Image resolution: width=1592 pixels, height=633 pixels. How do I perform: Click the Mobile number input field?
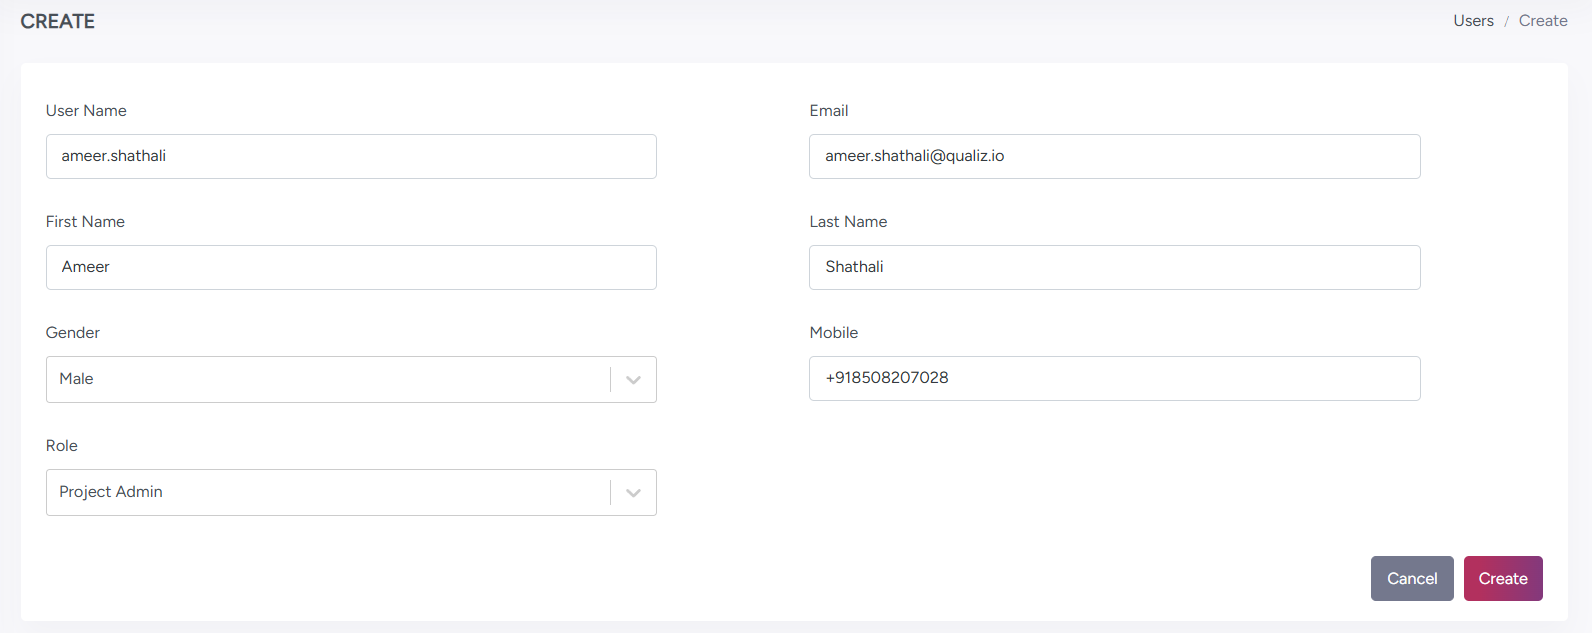1114,379
